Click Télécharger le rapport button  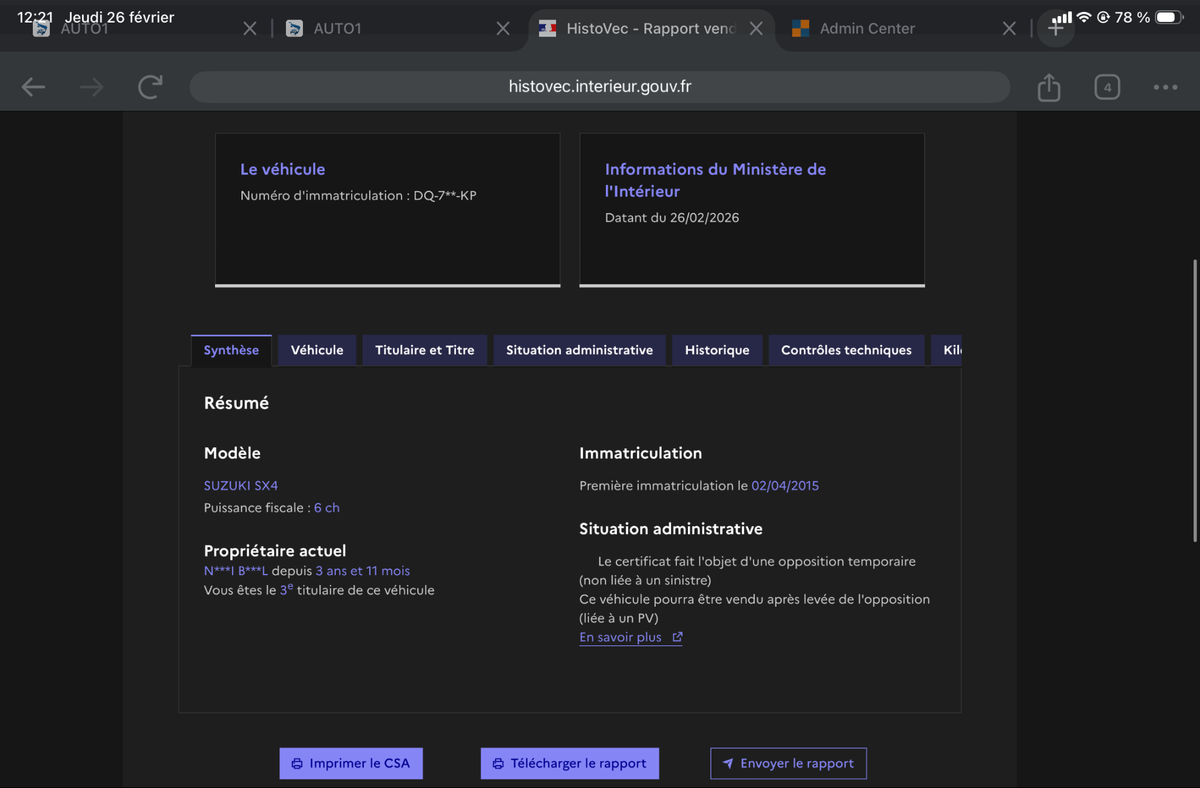(x=569, y=763)
